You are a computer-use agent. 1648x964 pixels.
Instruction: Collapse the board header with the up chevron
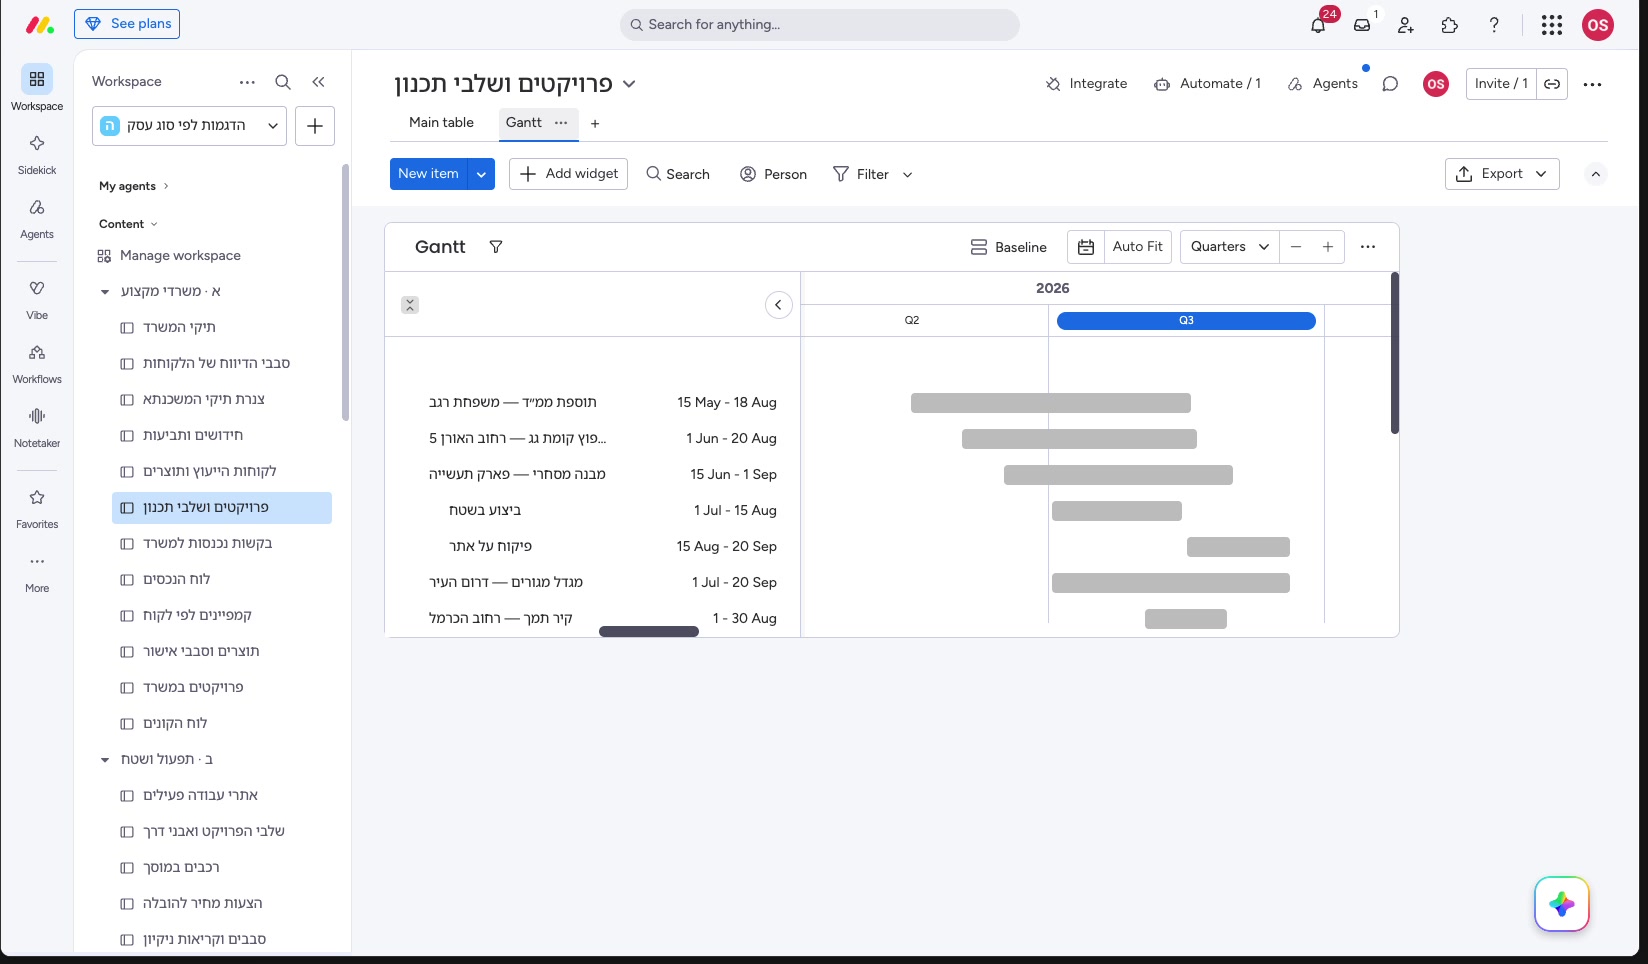click(1596, 174)
